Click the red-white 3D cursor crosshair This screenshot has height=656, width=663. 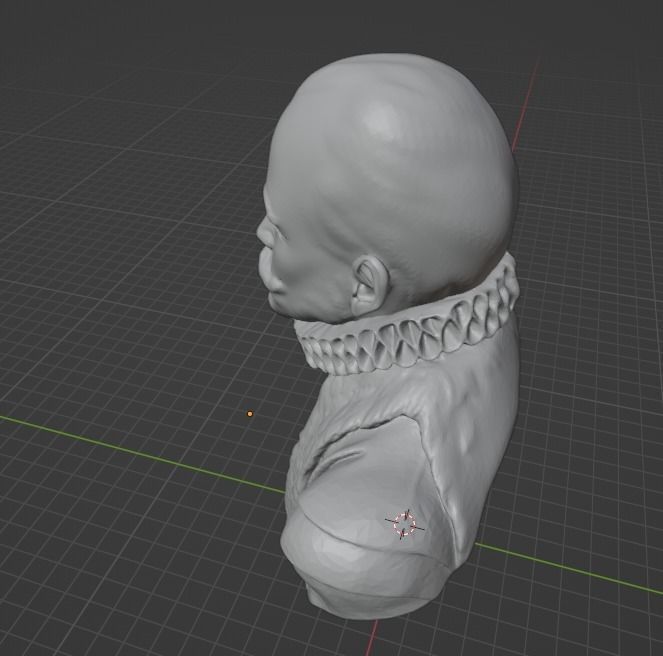click(x=405, y=524)
